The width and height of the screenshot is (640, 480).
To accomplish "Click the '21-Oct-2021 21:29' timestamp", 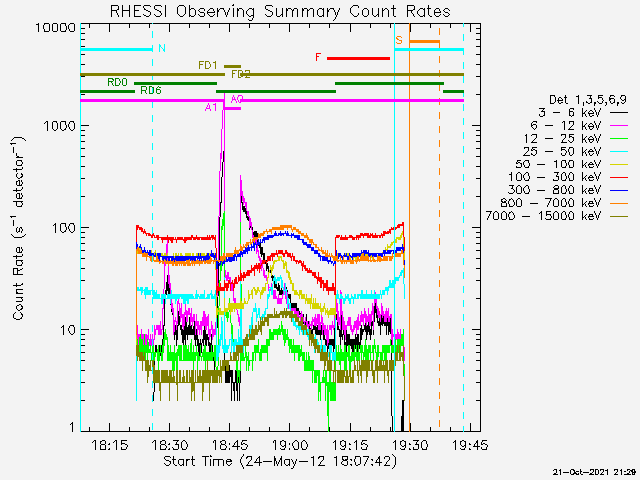I will coord(595,472).
